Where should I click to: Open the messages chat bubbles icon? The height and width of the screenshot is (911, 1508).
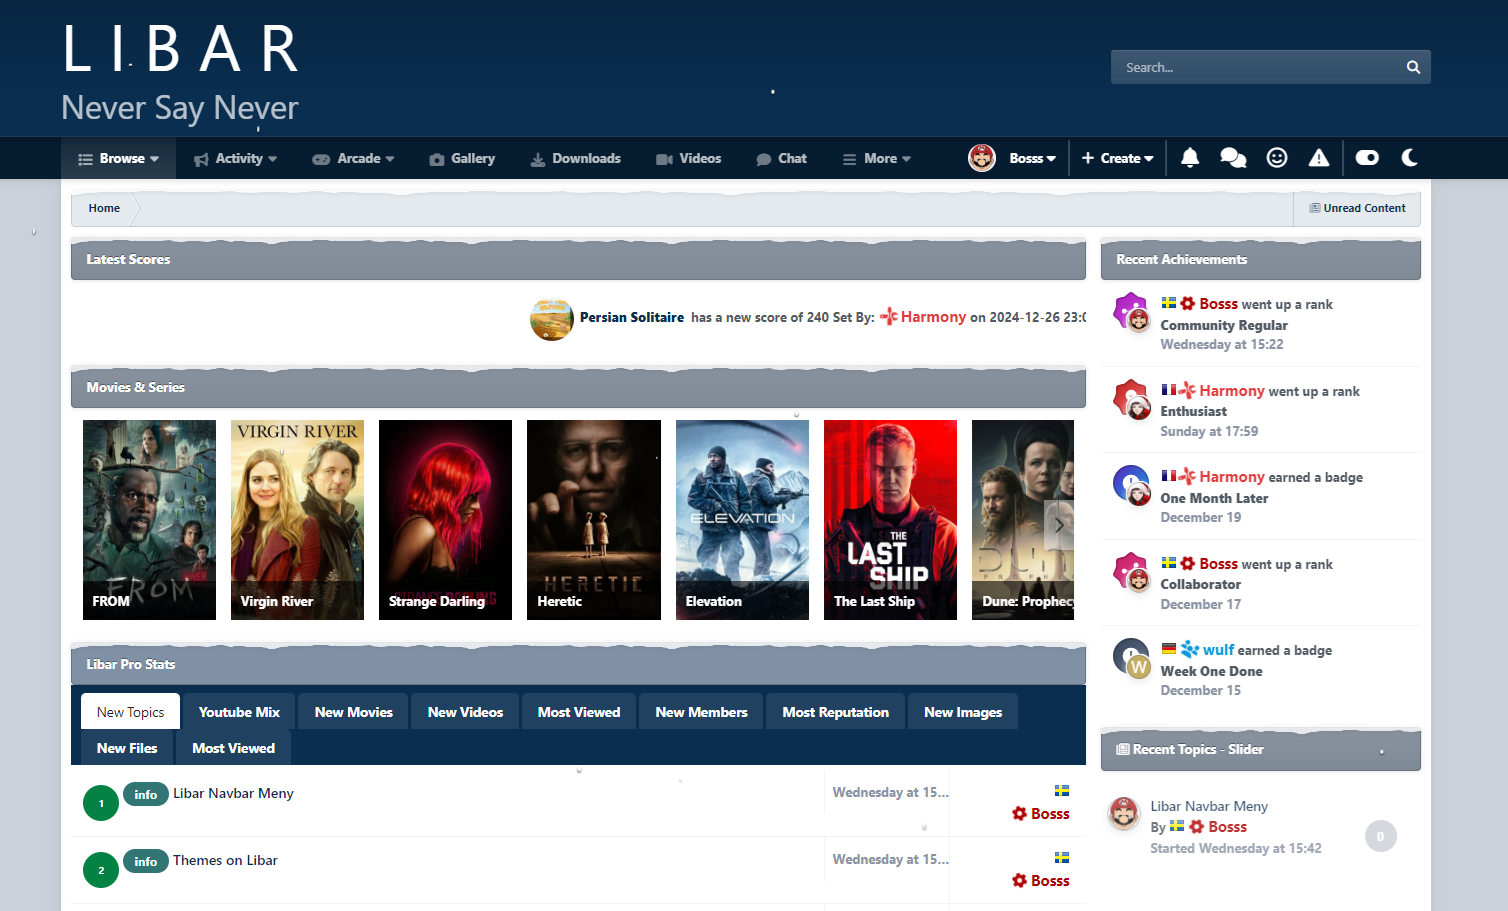pyautogui.click(x=1233, y=158)
